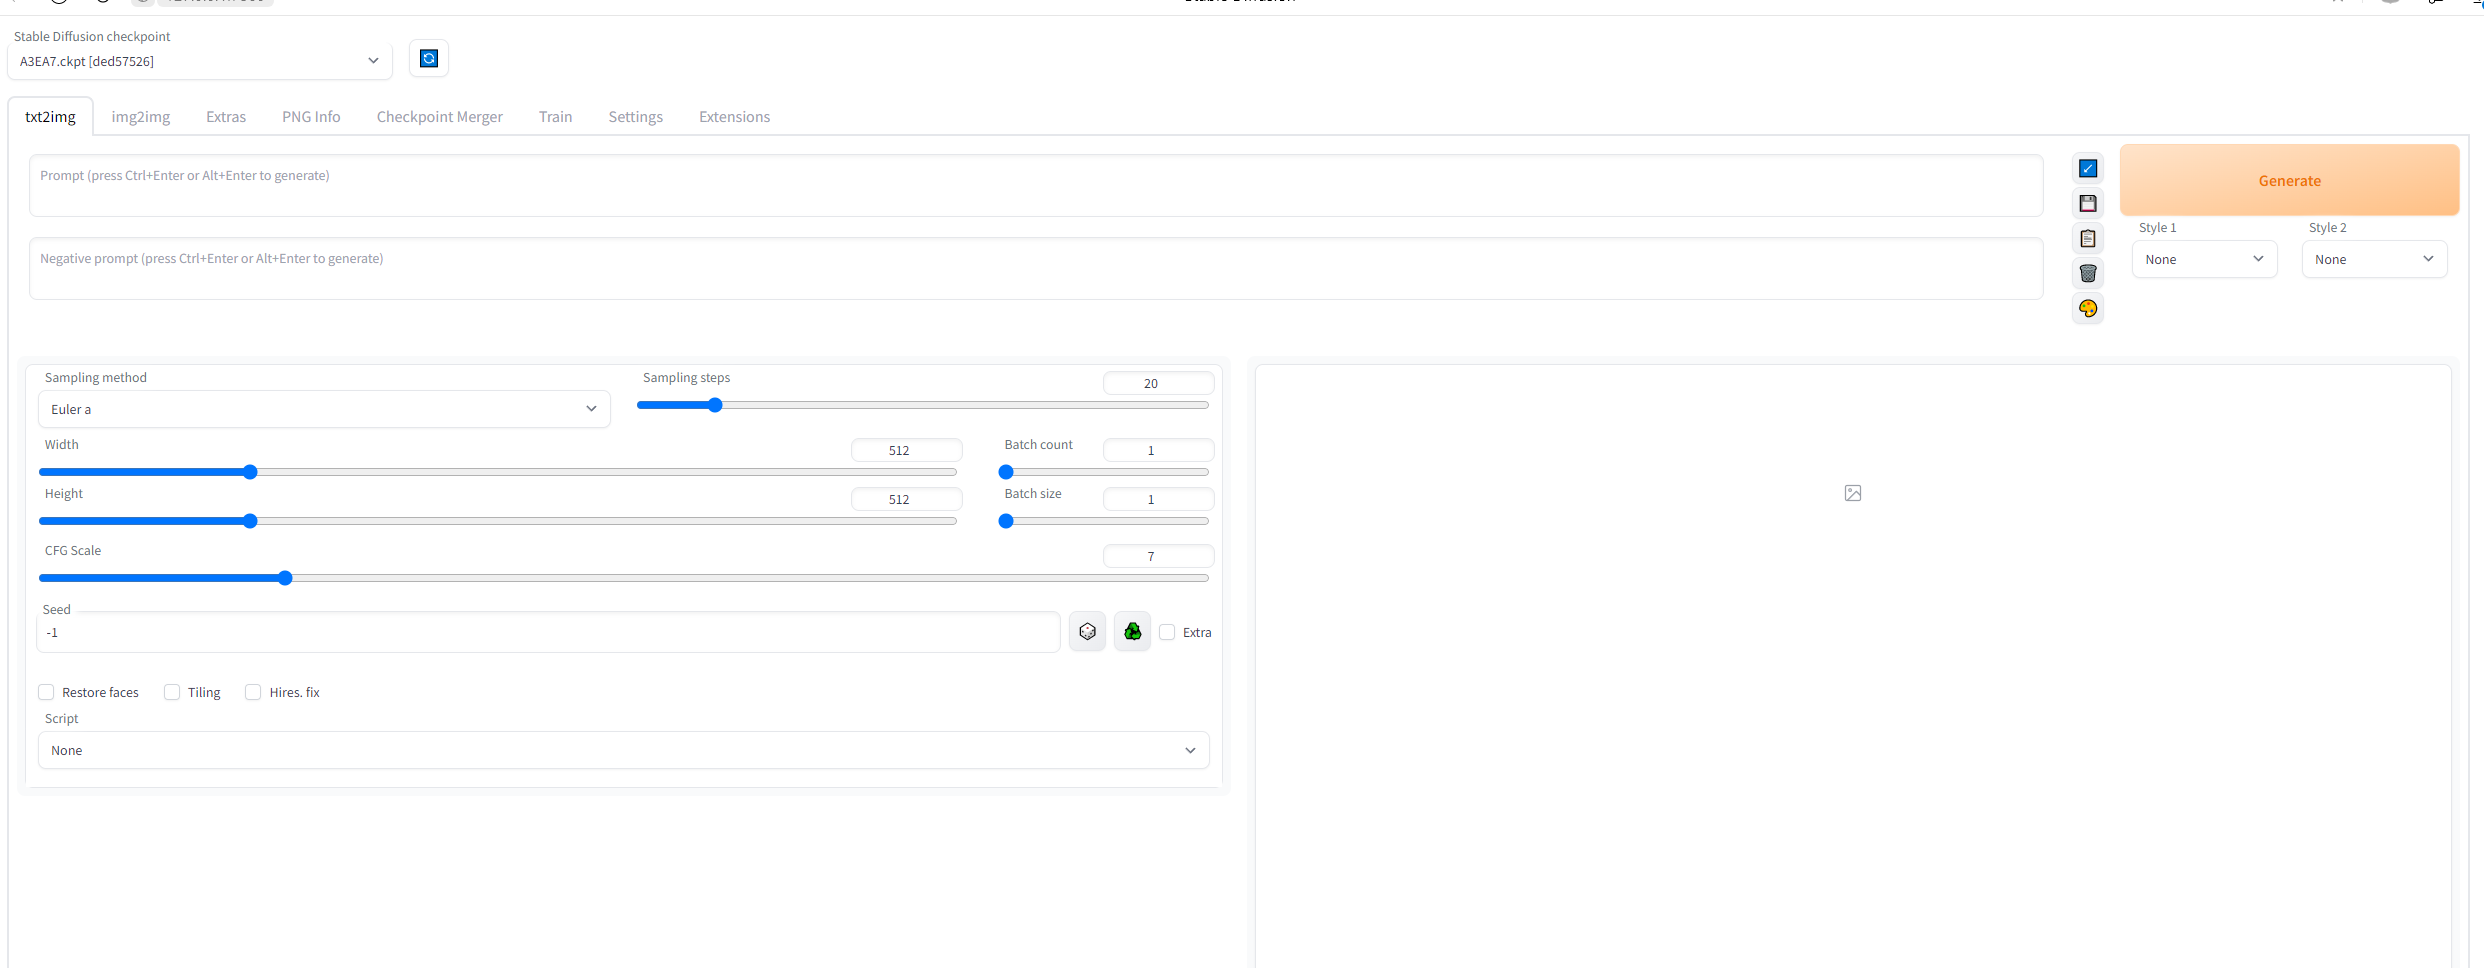This screenshot has width=2484, height=968.
Task: Click the refresh checkpoint list icon
Action: (428, 59)
